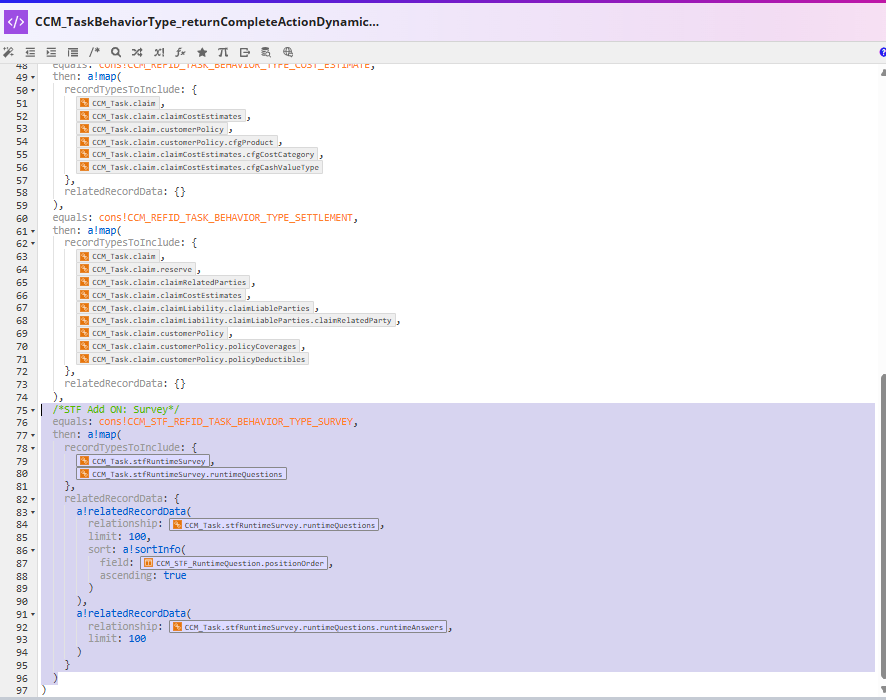Click the pi constant toolbar icon
Screen dimensions: 886x700
pyautogui.click(x=223, y=53)
